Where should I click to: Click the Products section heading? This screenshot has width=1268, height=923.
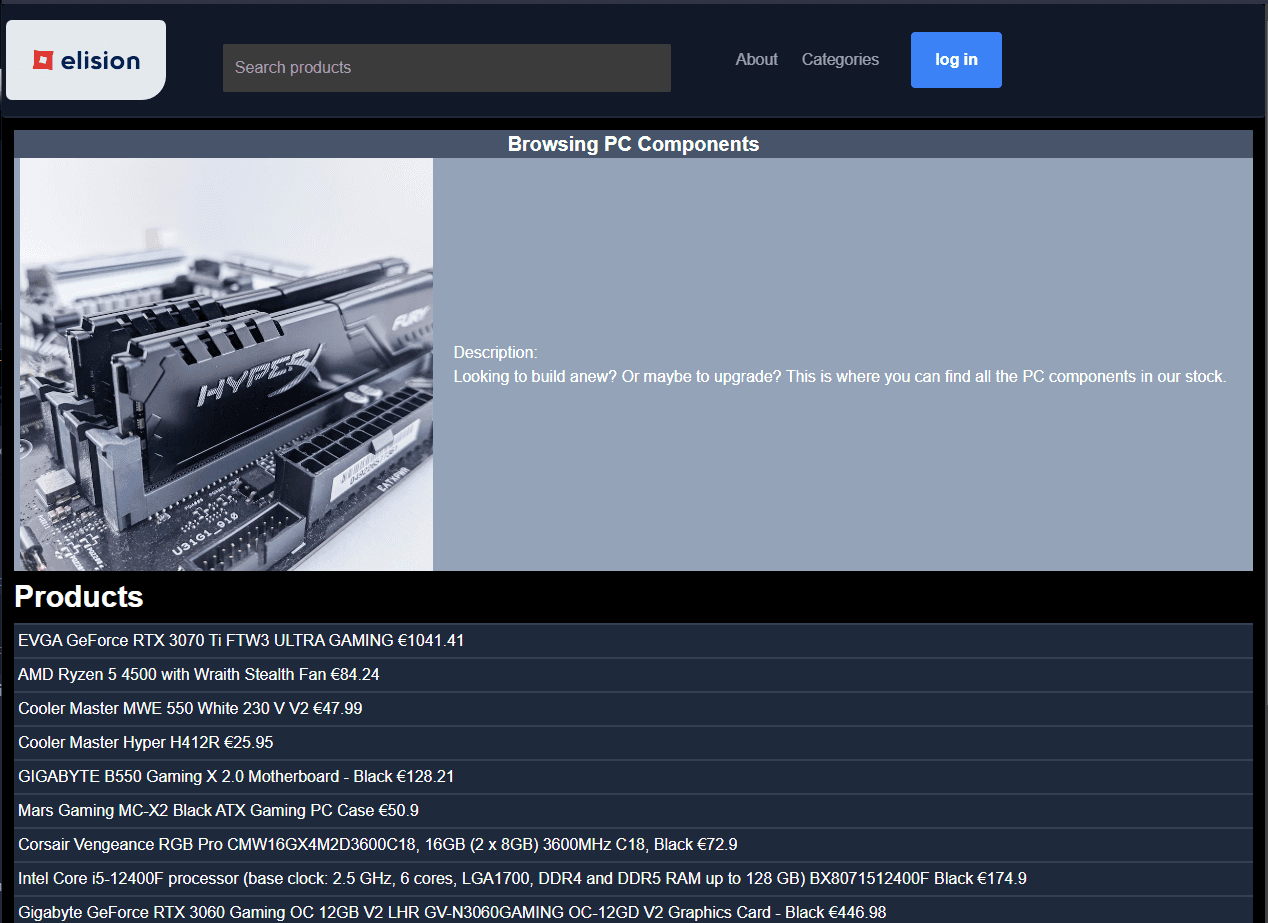(x=79, y=597)
